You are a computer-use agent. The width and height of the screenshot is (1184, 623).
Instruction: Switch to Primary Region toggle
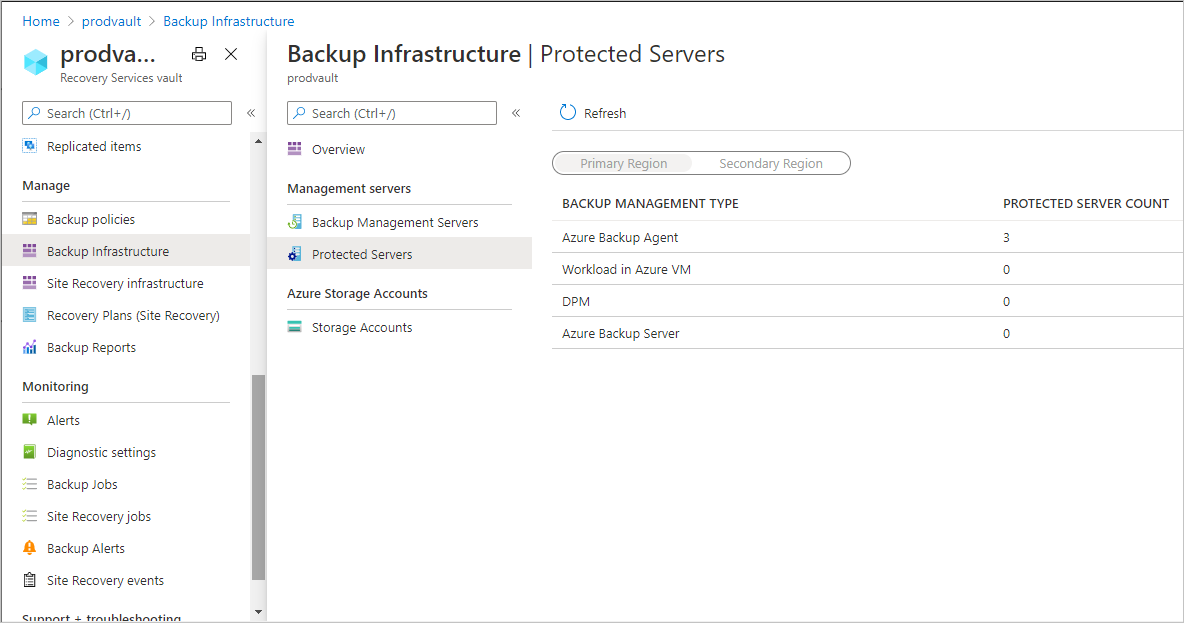pyautogui.click(x=623, y=164)
